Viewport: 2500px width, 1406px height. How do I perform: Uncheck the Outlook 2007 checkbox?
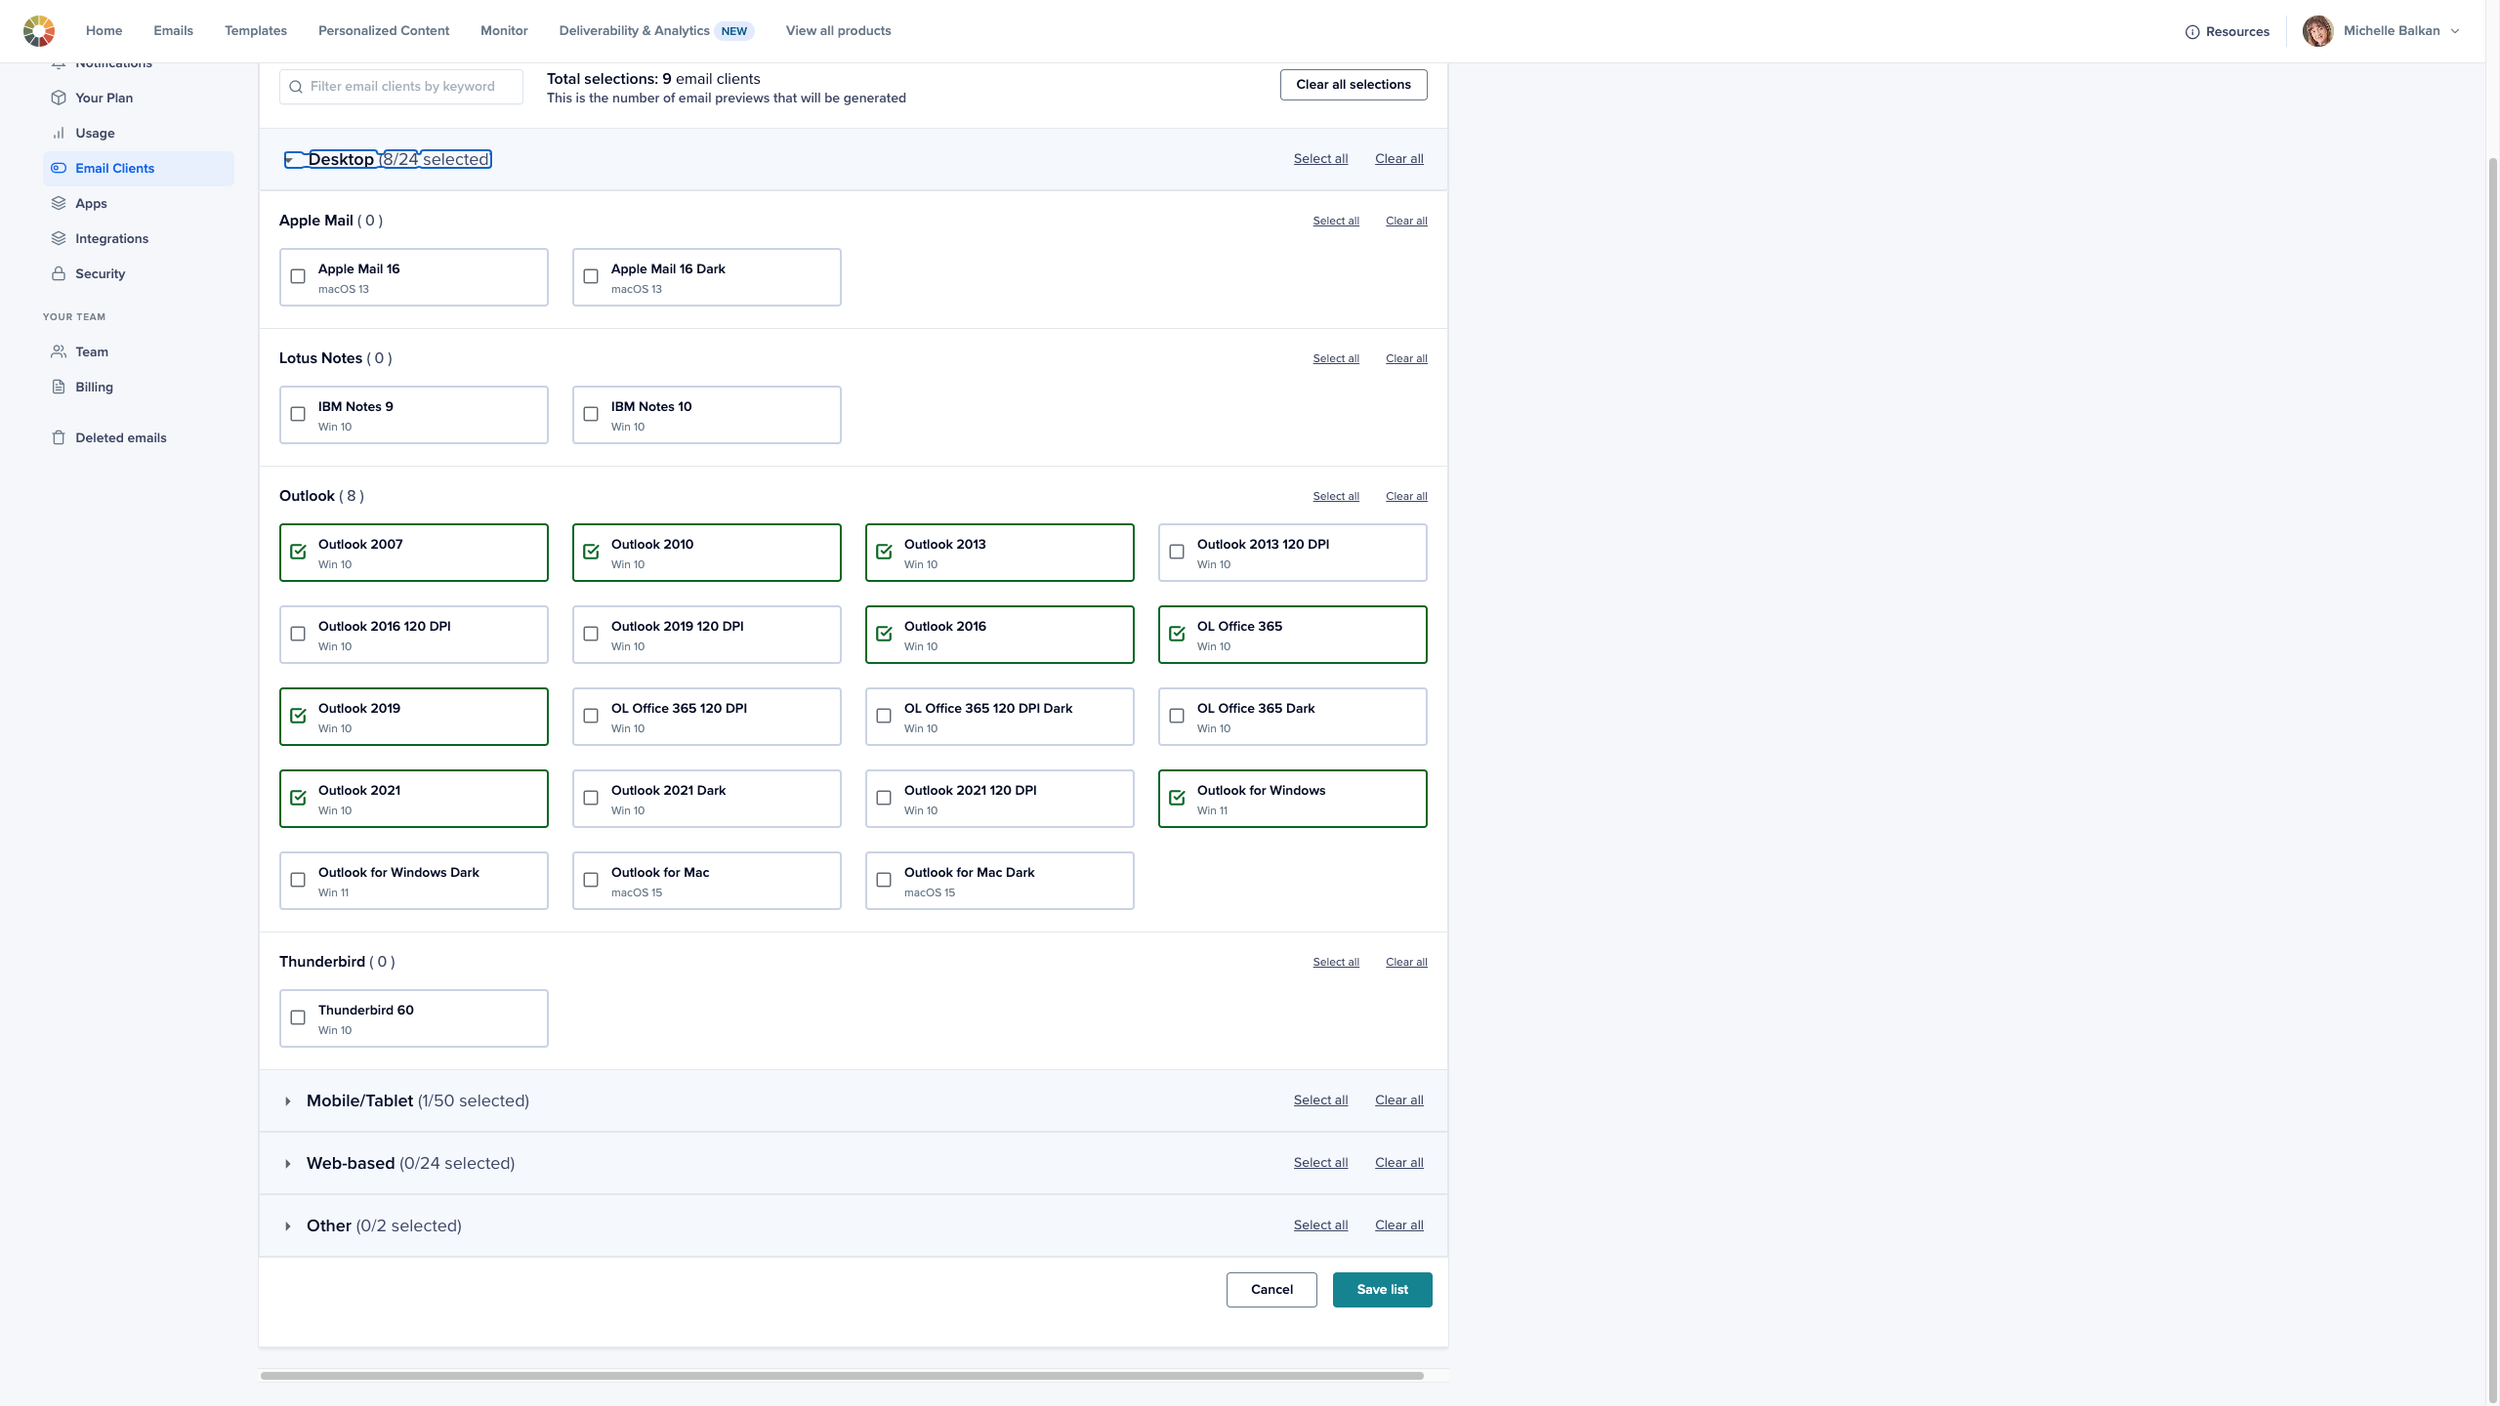298,552
